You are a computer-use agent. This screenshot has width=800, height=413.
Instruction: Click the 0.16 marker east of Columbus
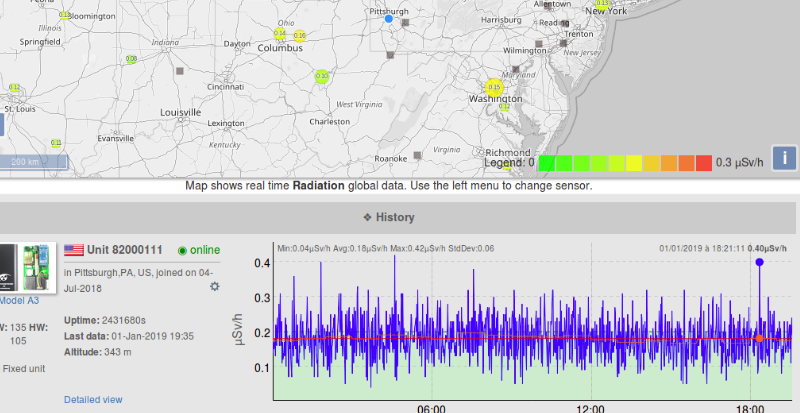tap(299, 36)
